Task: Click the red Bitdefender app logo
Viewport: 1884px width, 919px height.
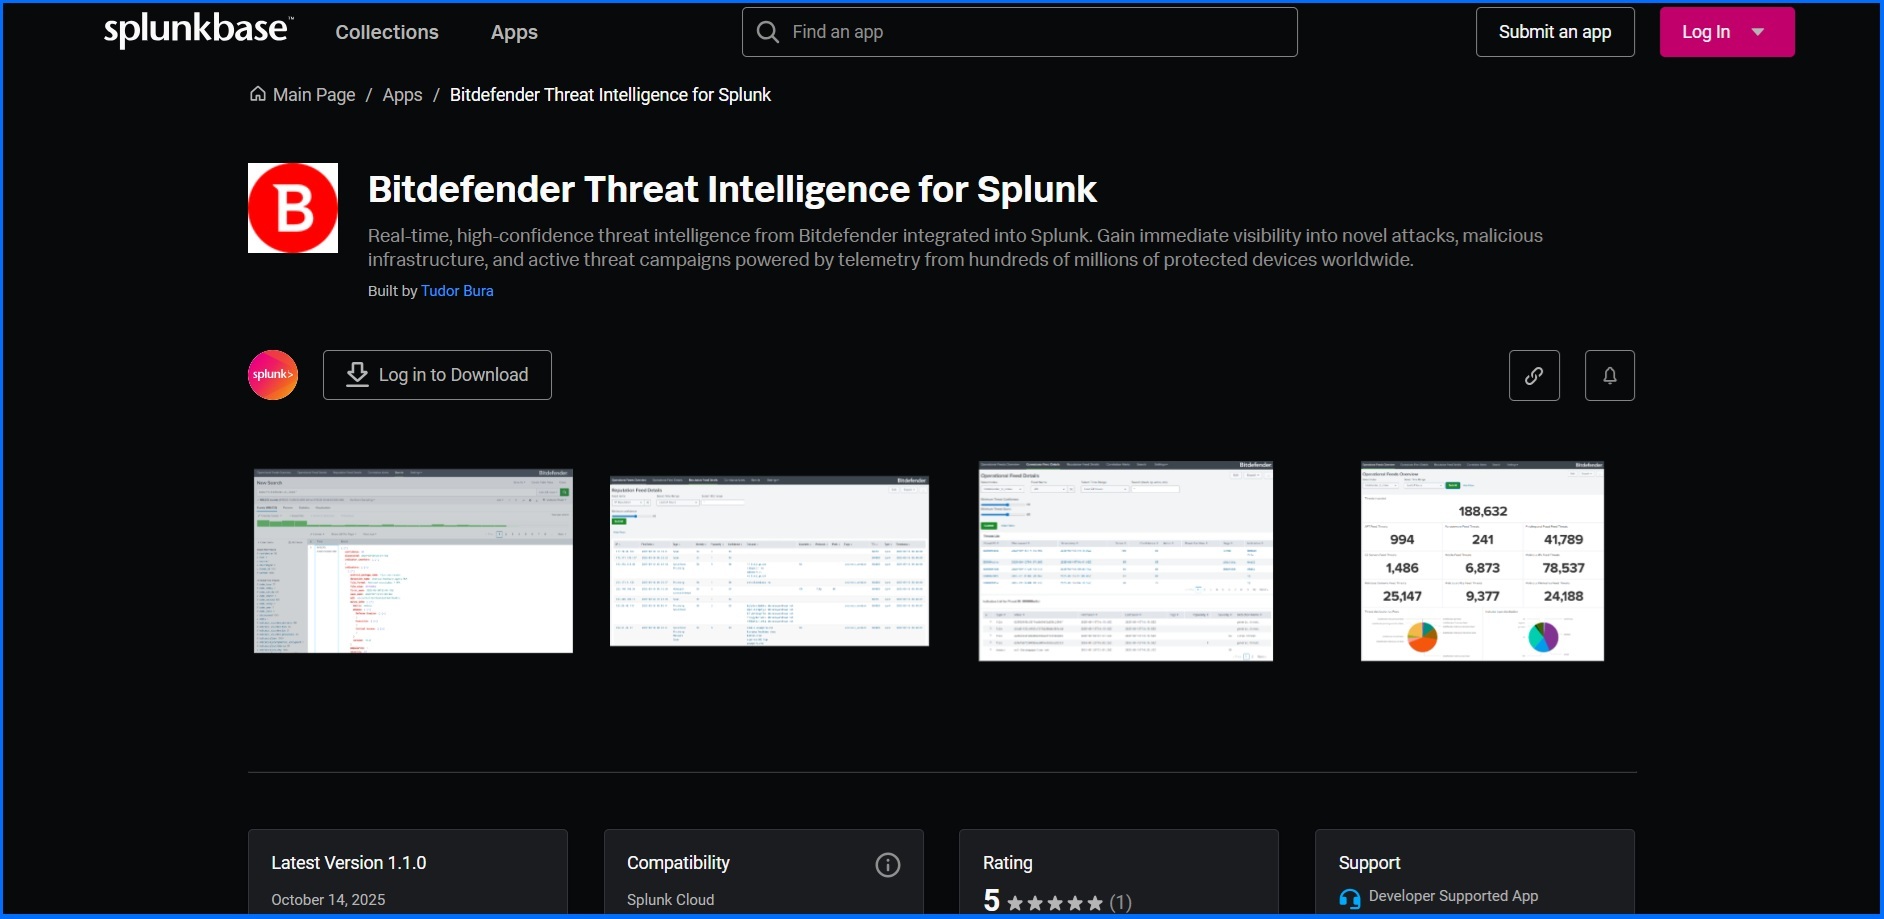Action: pyautogui.click(x=292, y=208)
